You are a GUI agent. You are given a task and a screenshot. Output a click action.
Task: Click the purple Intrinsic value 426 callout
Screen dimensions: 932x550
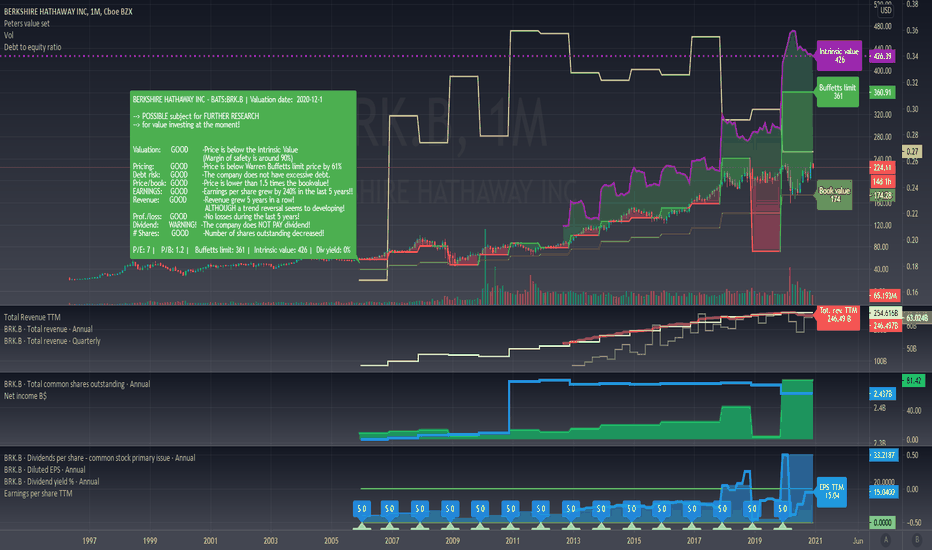tap(839, 55)
